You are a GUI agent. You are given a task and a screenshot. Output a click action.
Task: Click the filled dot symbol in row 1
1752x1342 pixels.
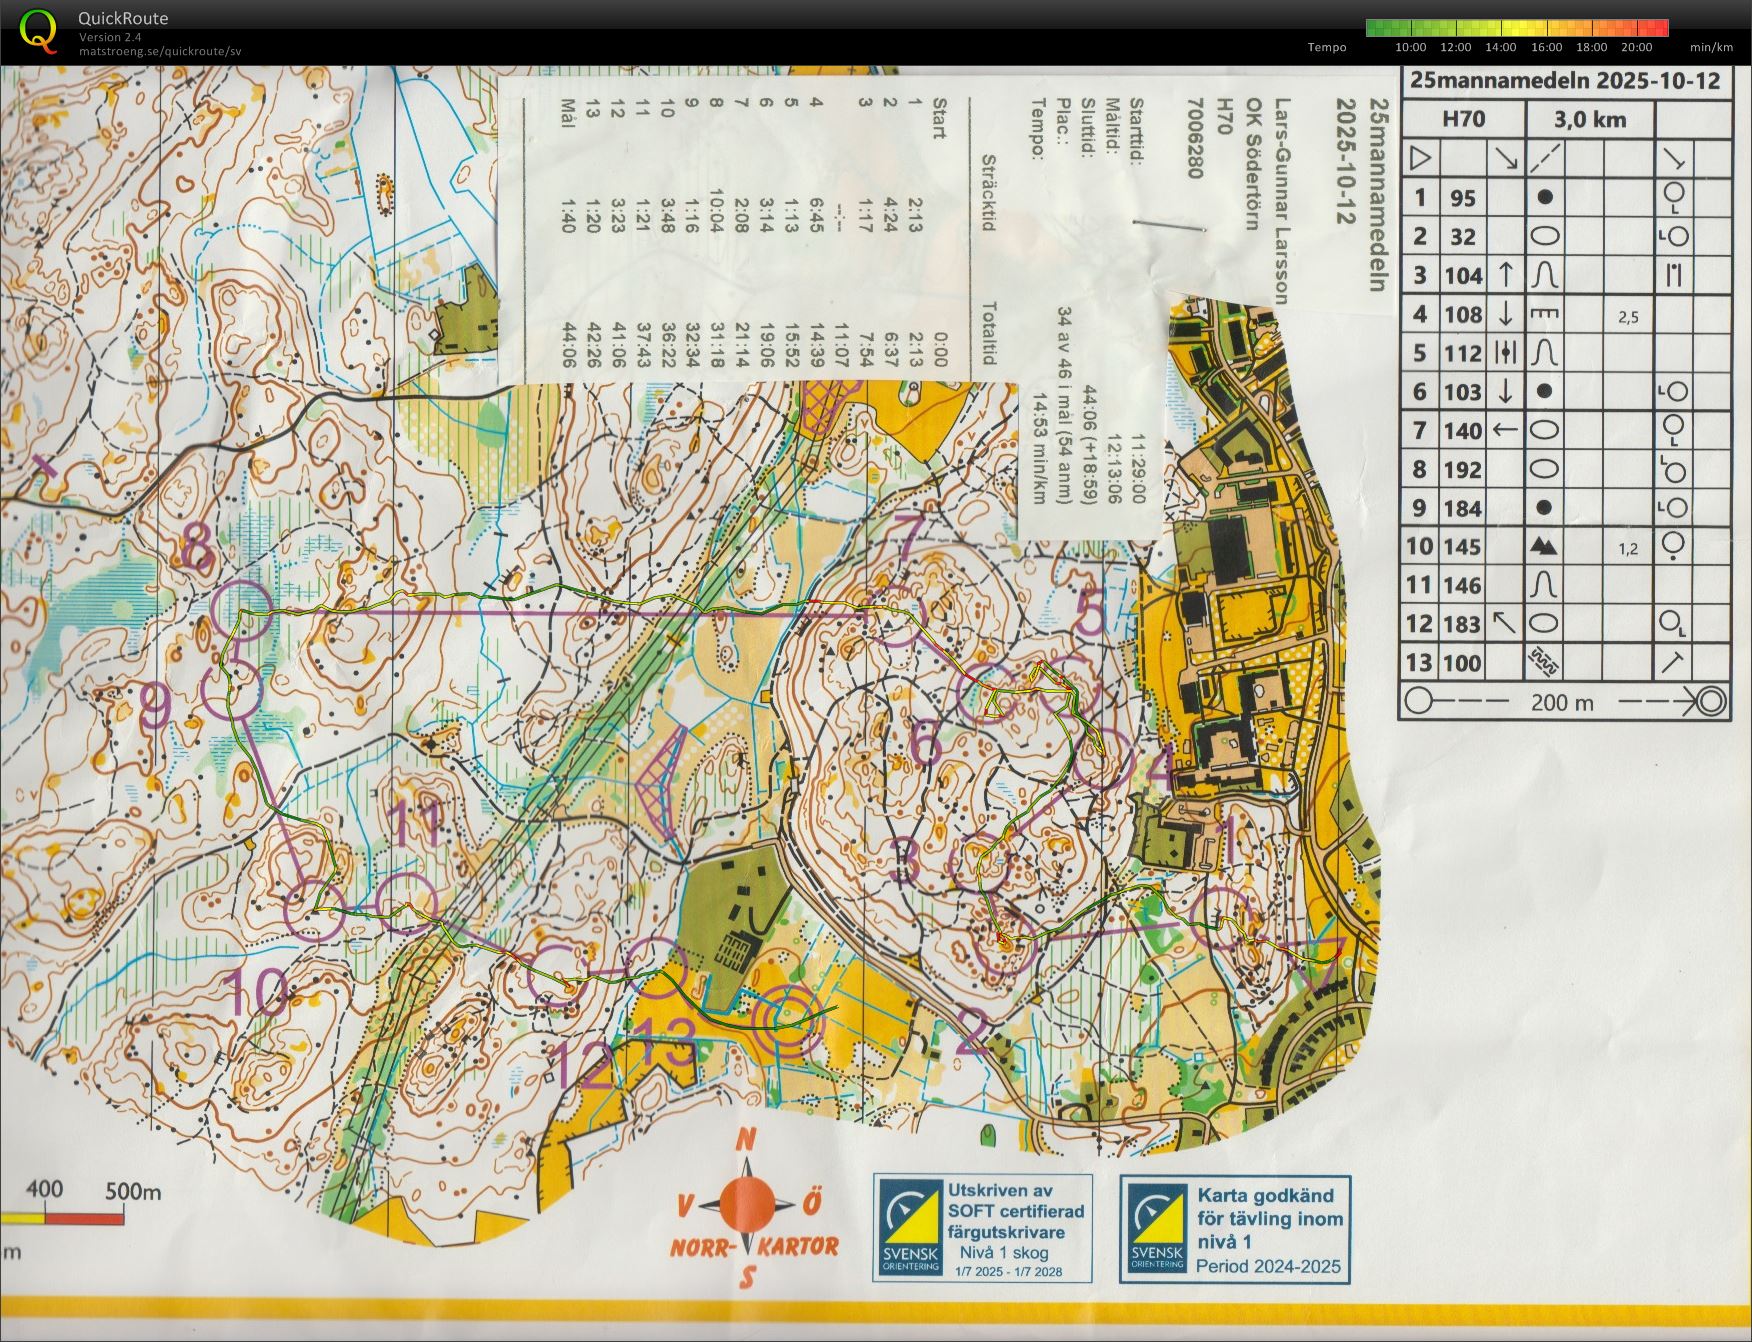click(x=1544, y=198)
